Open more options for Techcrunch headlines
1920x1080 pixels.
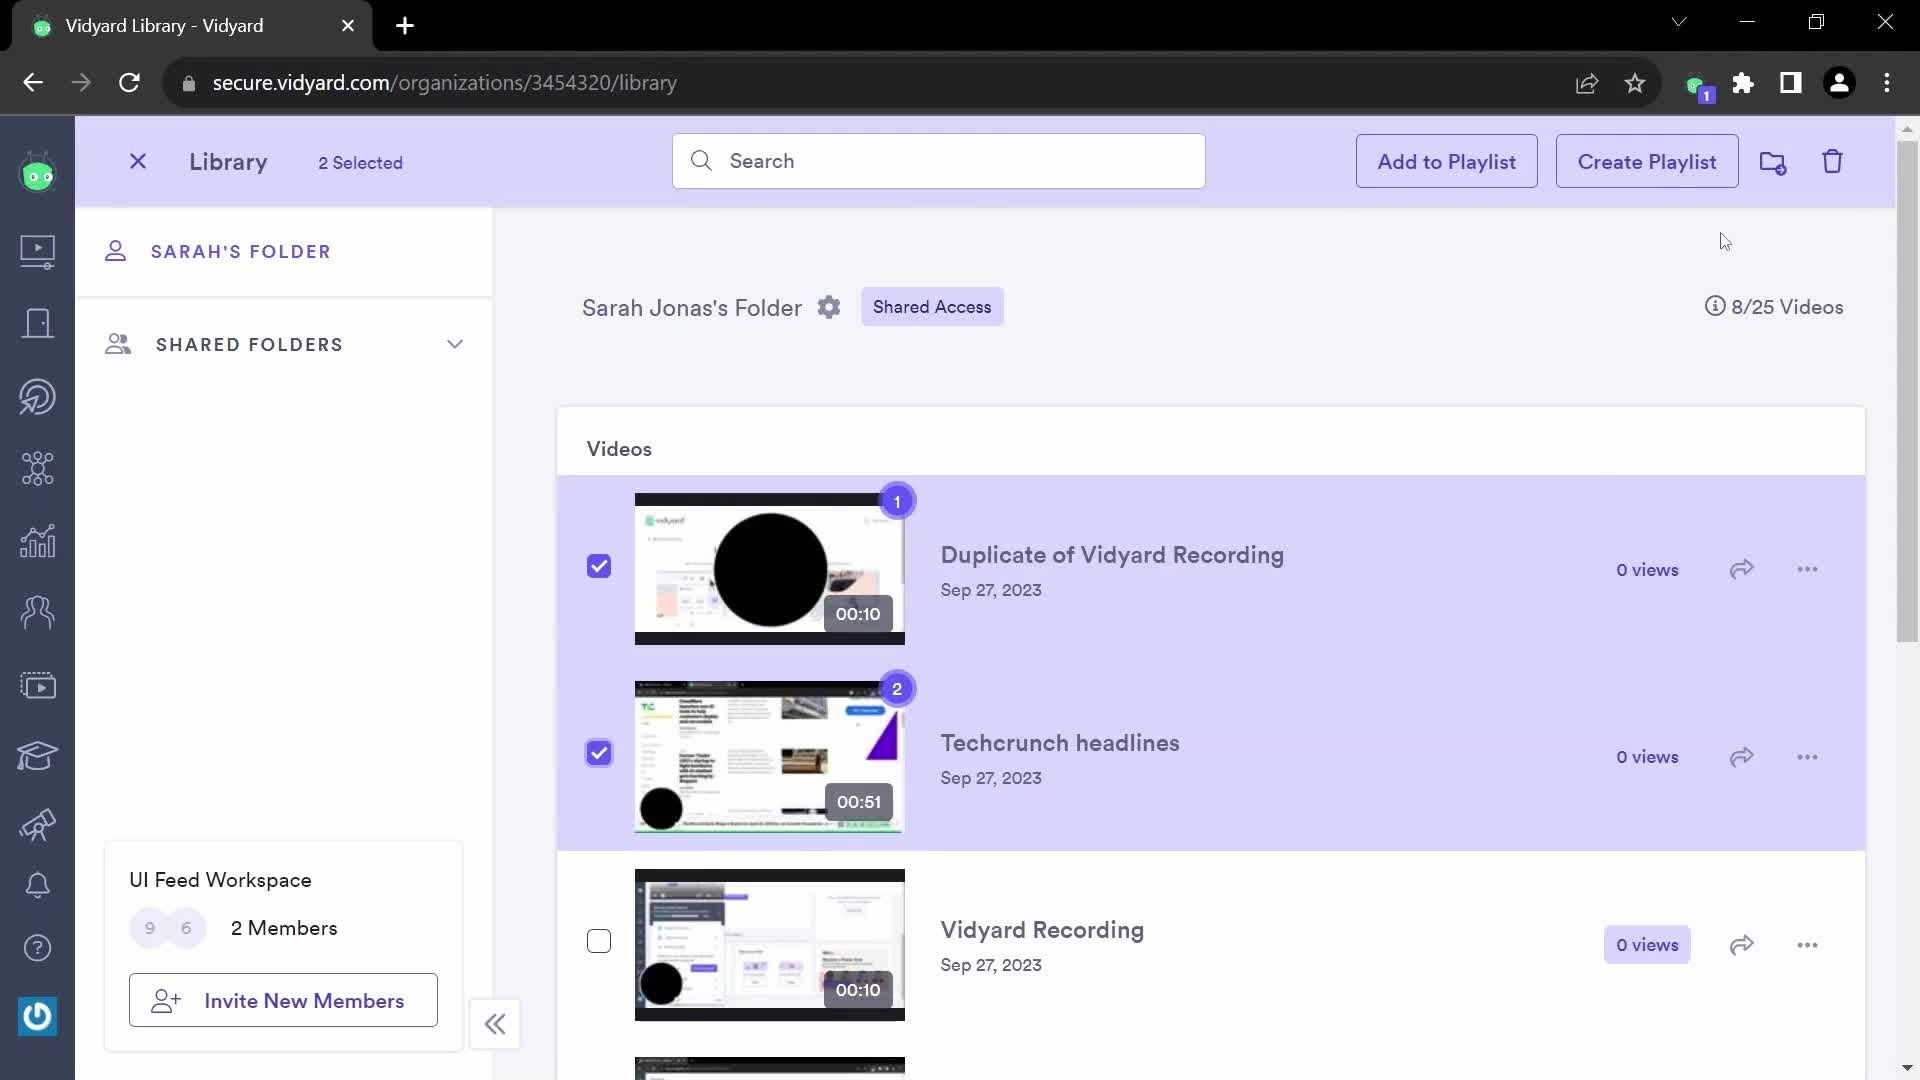(1807, 757)
